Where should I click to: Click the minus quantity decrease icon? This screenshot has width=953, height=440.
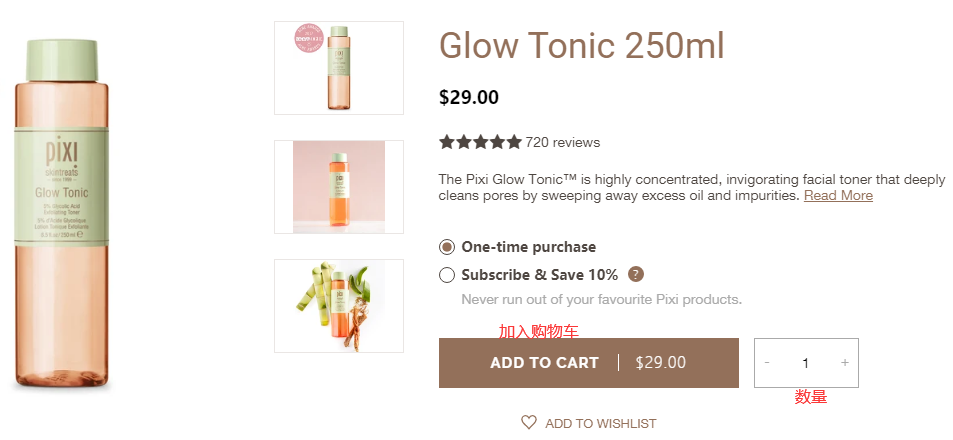click(767, 363)
